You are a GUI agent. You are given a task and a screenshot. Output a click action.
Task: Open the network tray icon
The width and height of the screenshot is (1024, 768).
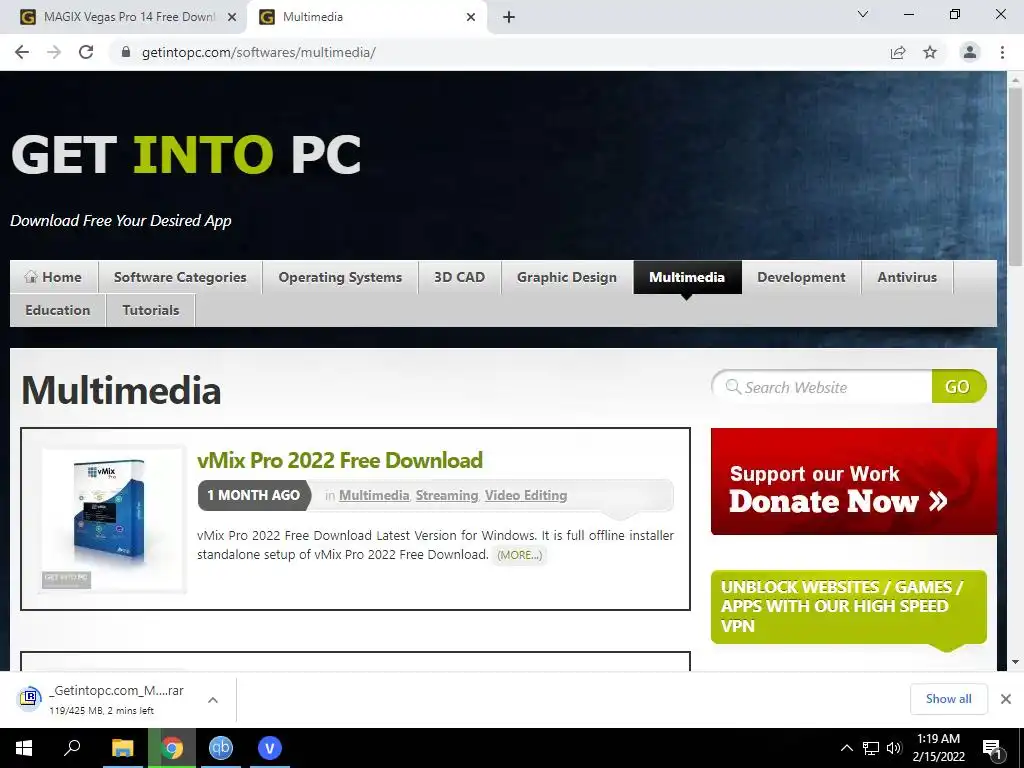[871, 748]
